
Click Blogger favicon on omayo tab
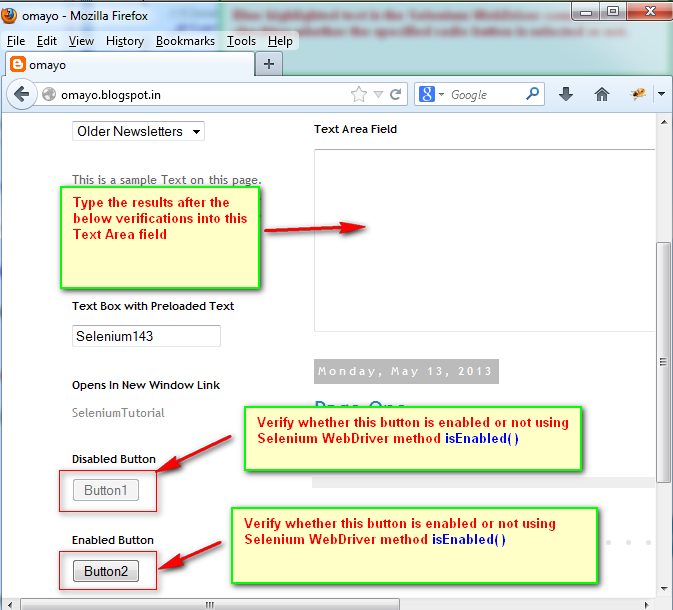coord(18,64)
